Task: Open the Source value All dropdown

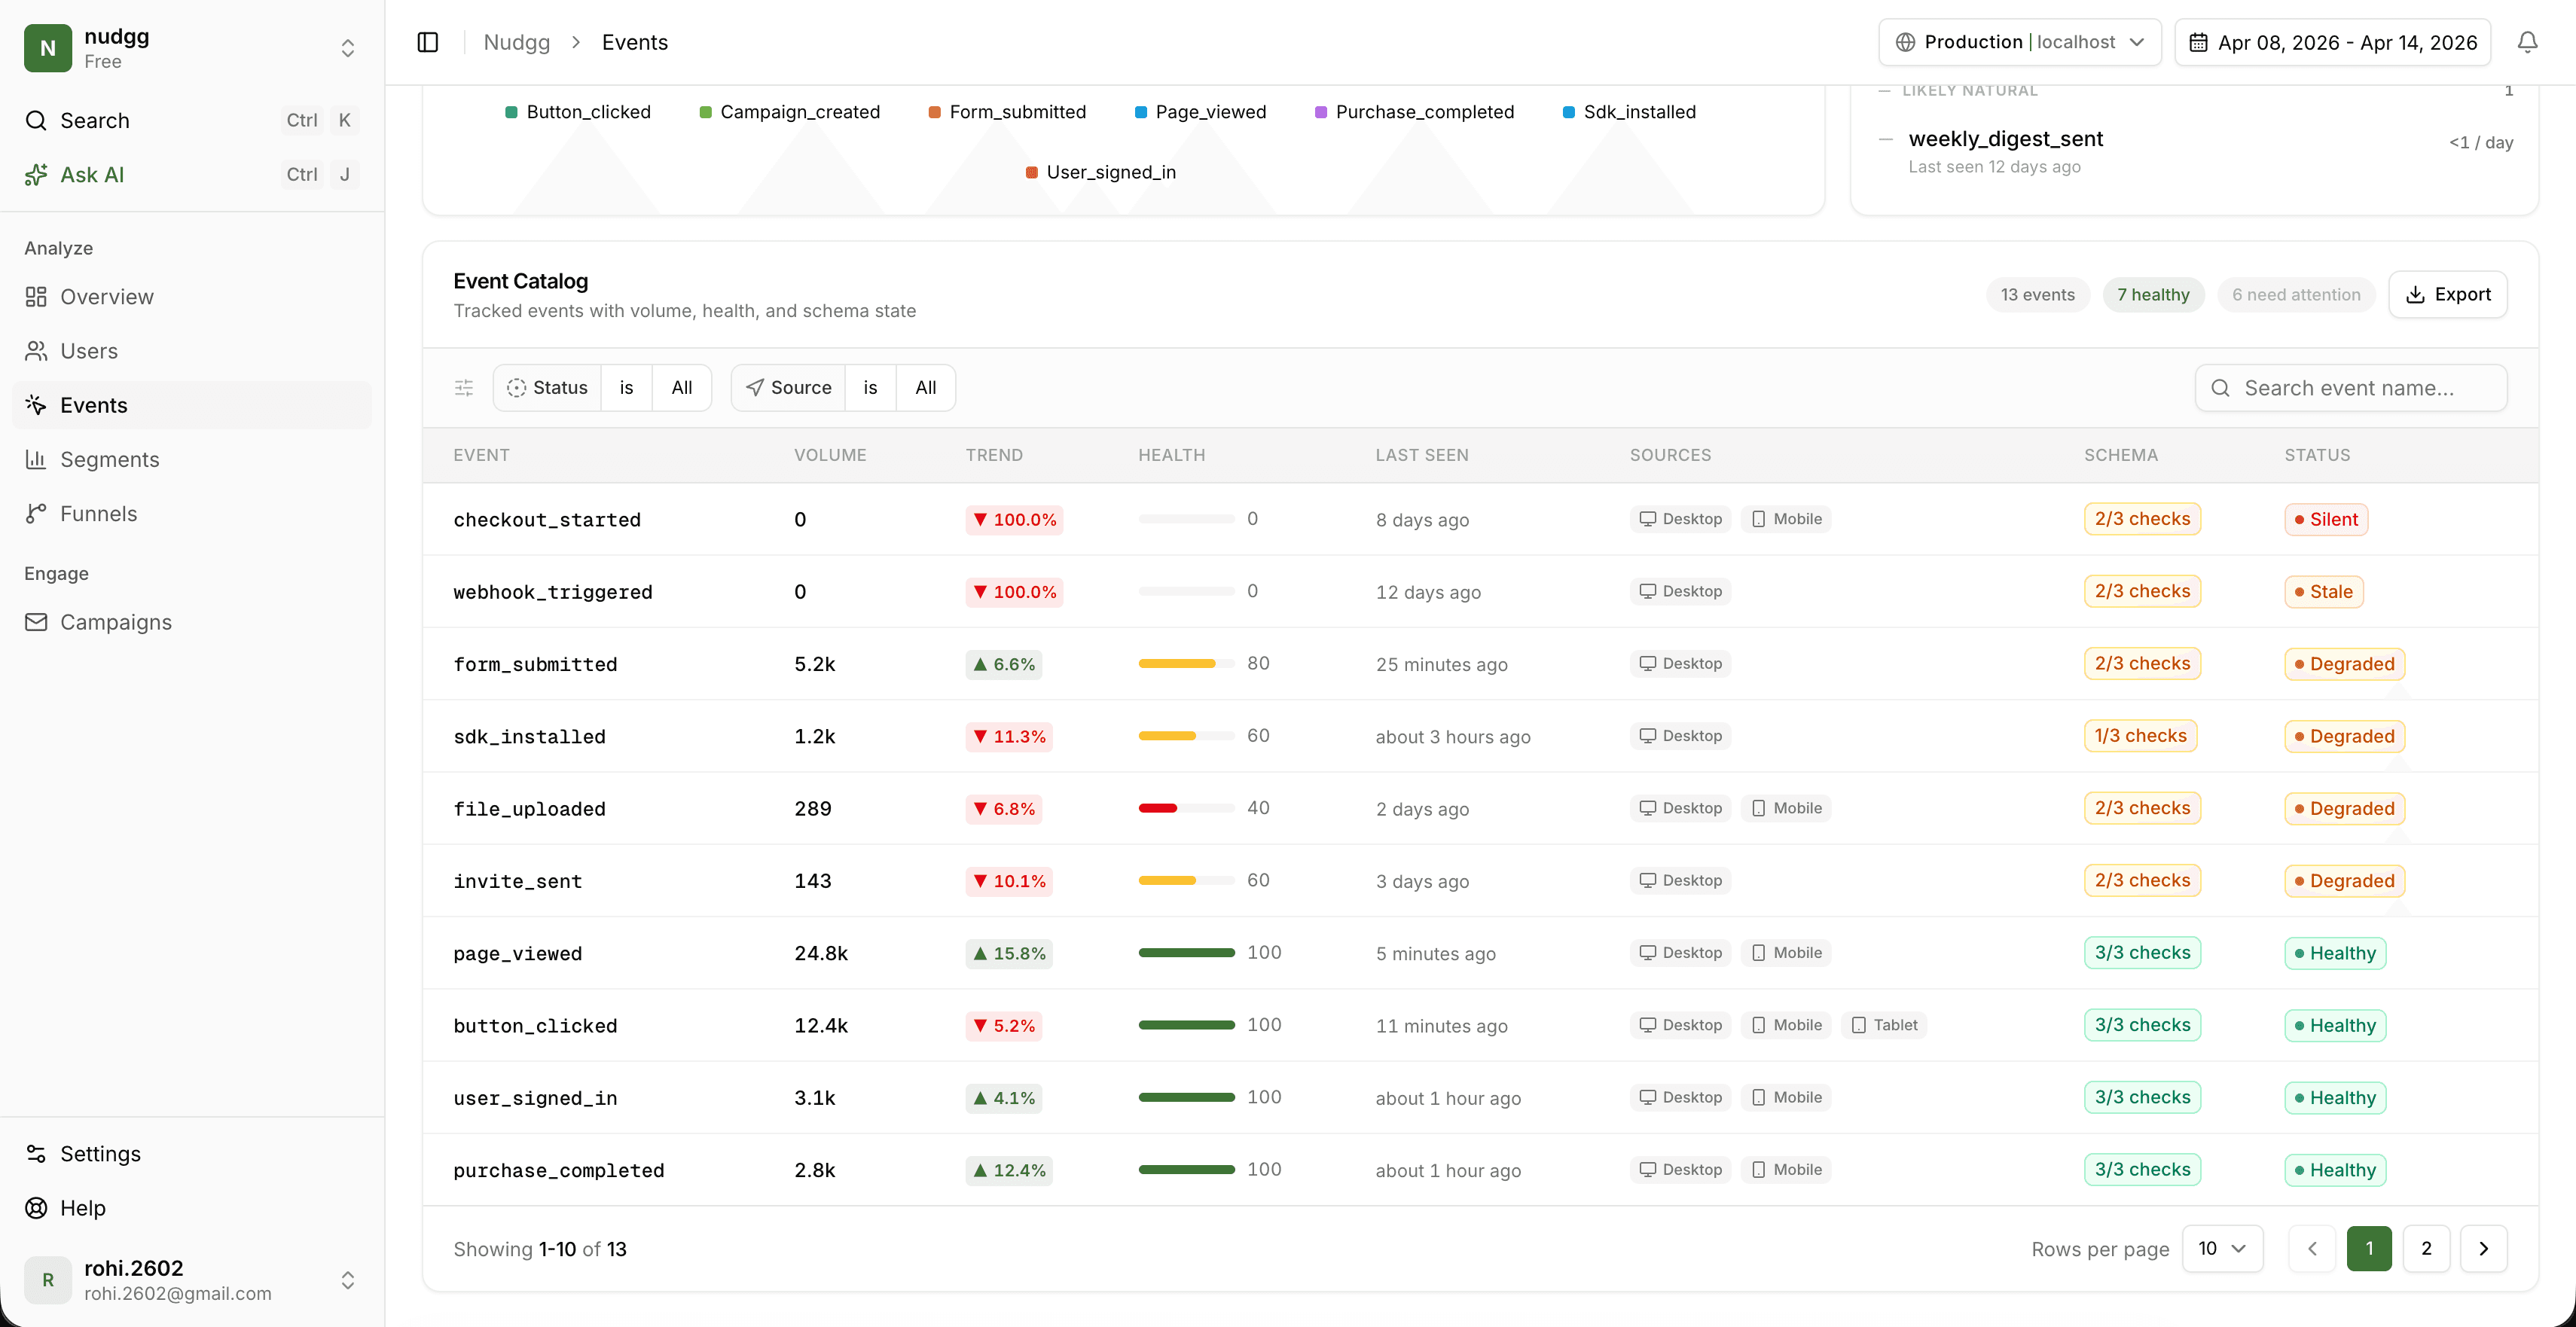Action: [x=926, y=388]
